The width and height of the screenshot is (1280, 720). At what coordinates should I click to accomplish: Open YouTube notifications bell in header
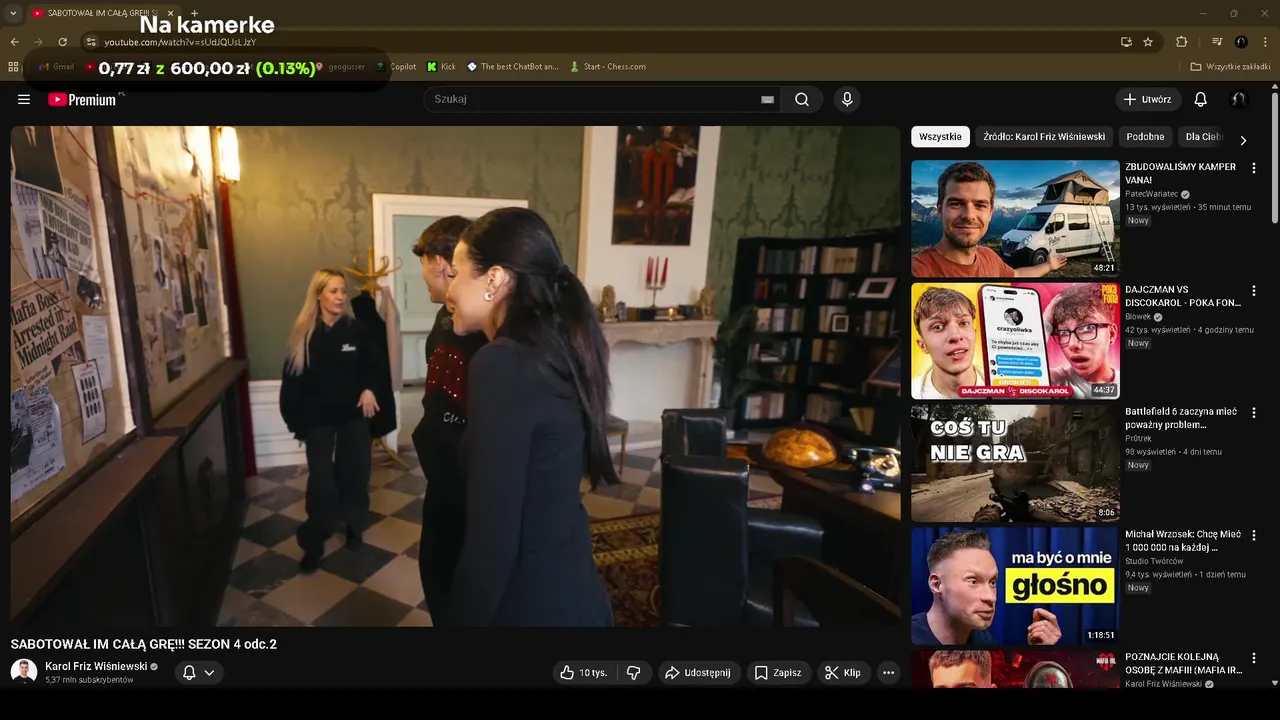pos(1201,99)
